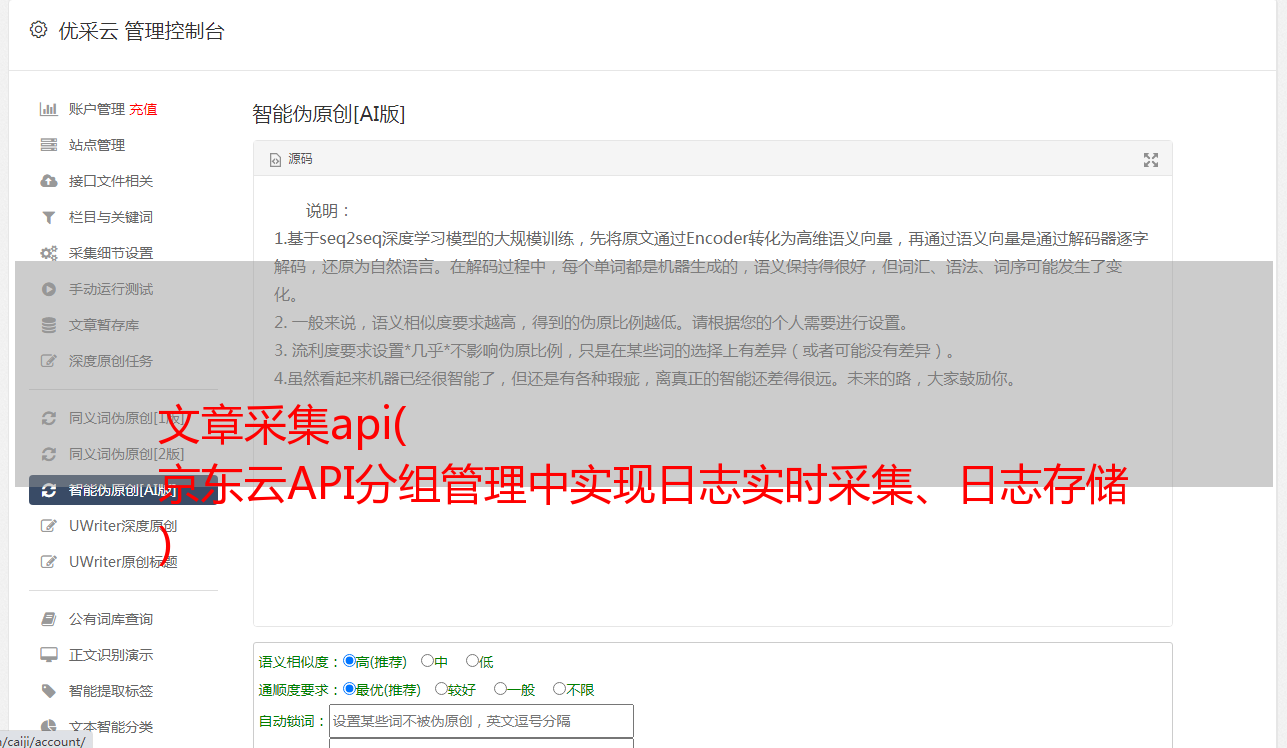
Task: Go to 正文识别演示 page
Action: 111,655
